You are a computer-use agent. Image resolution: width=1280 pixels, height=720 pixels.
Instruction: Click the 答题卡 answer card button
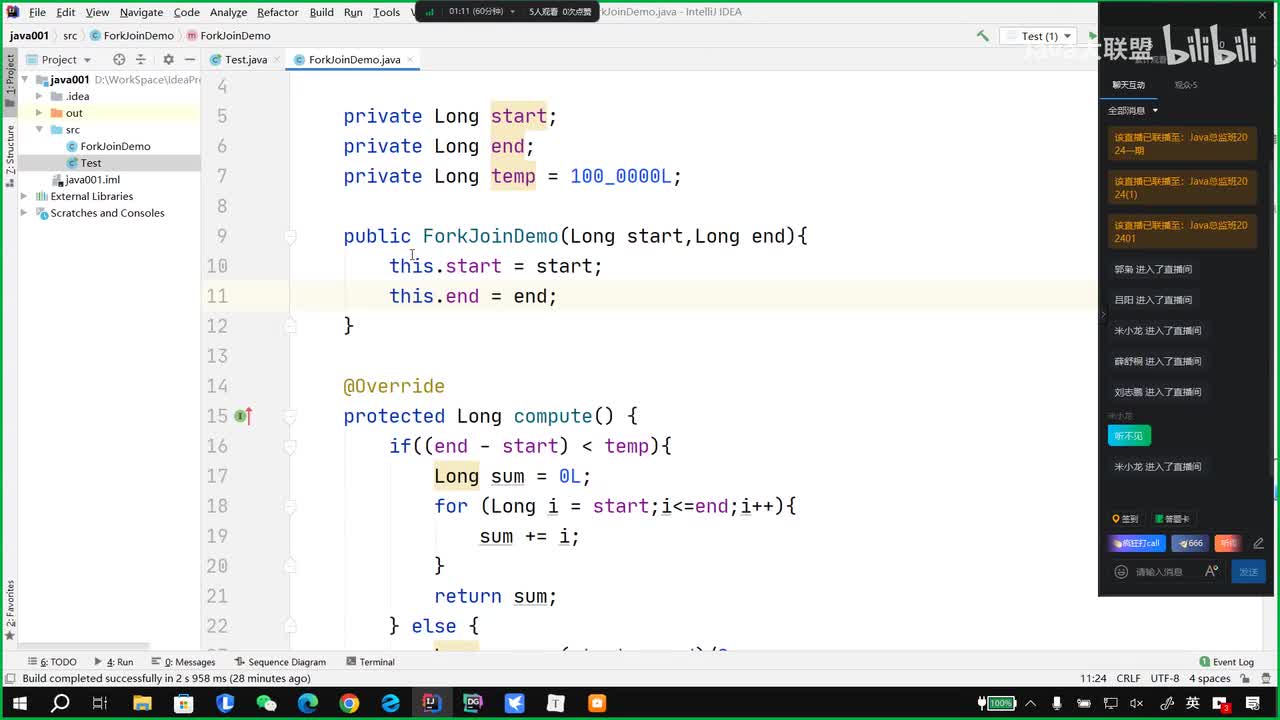point(1172,519)
